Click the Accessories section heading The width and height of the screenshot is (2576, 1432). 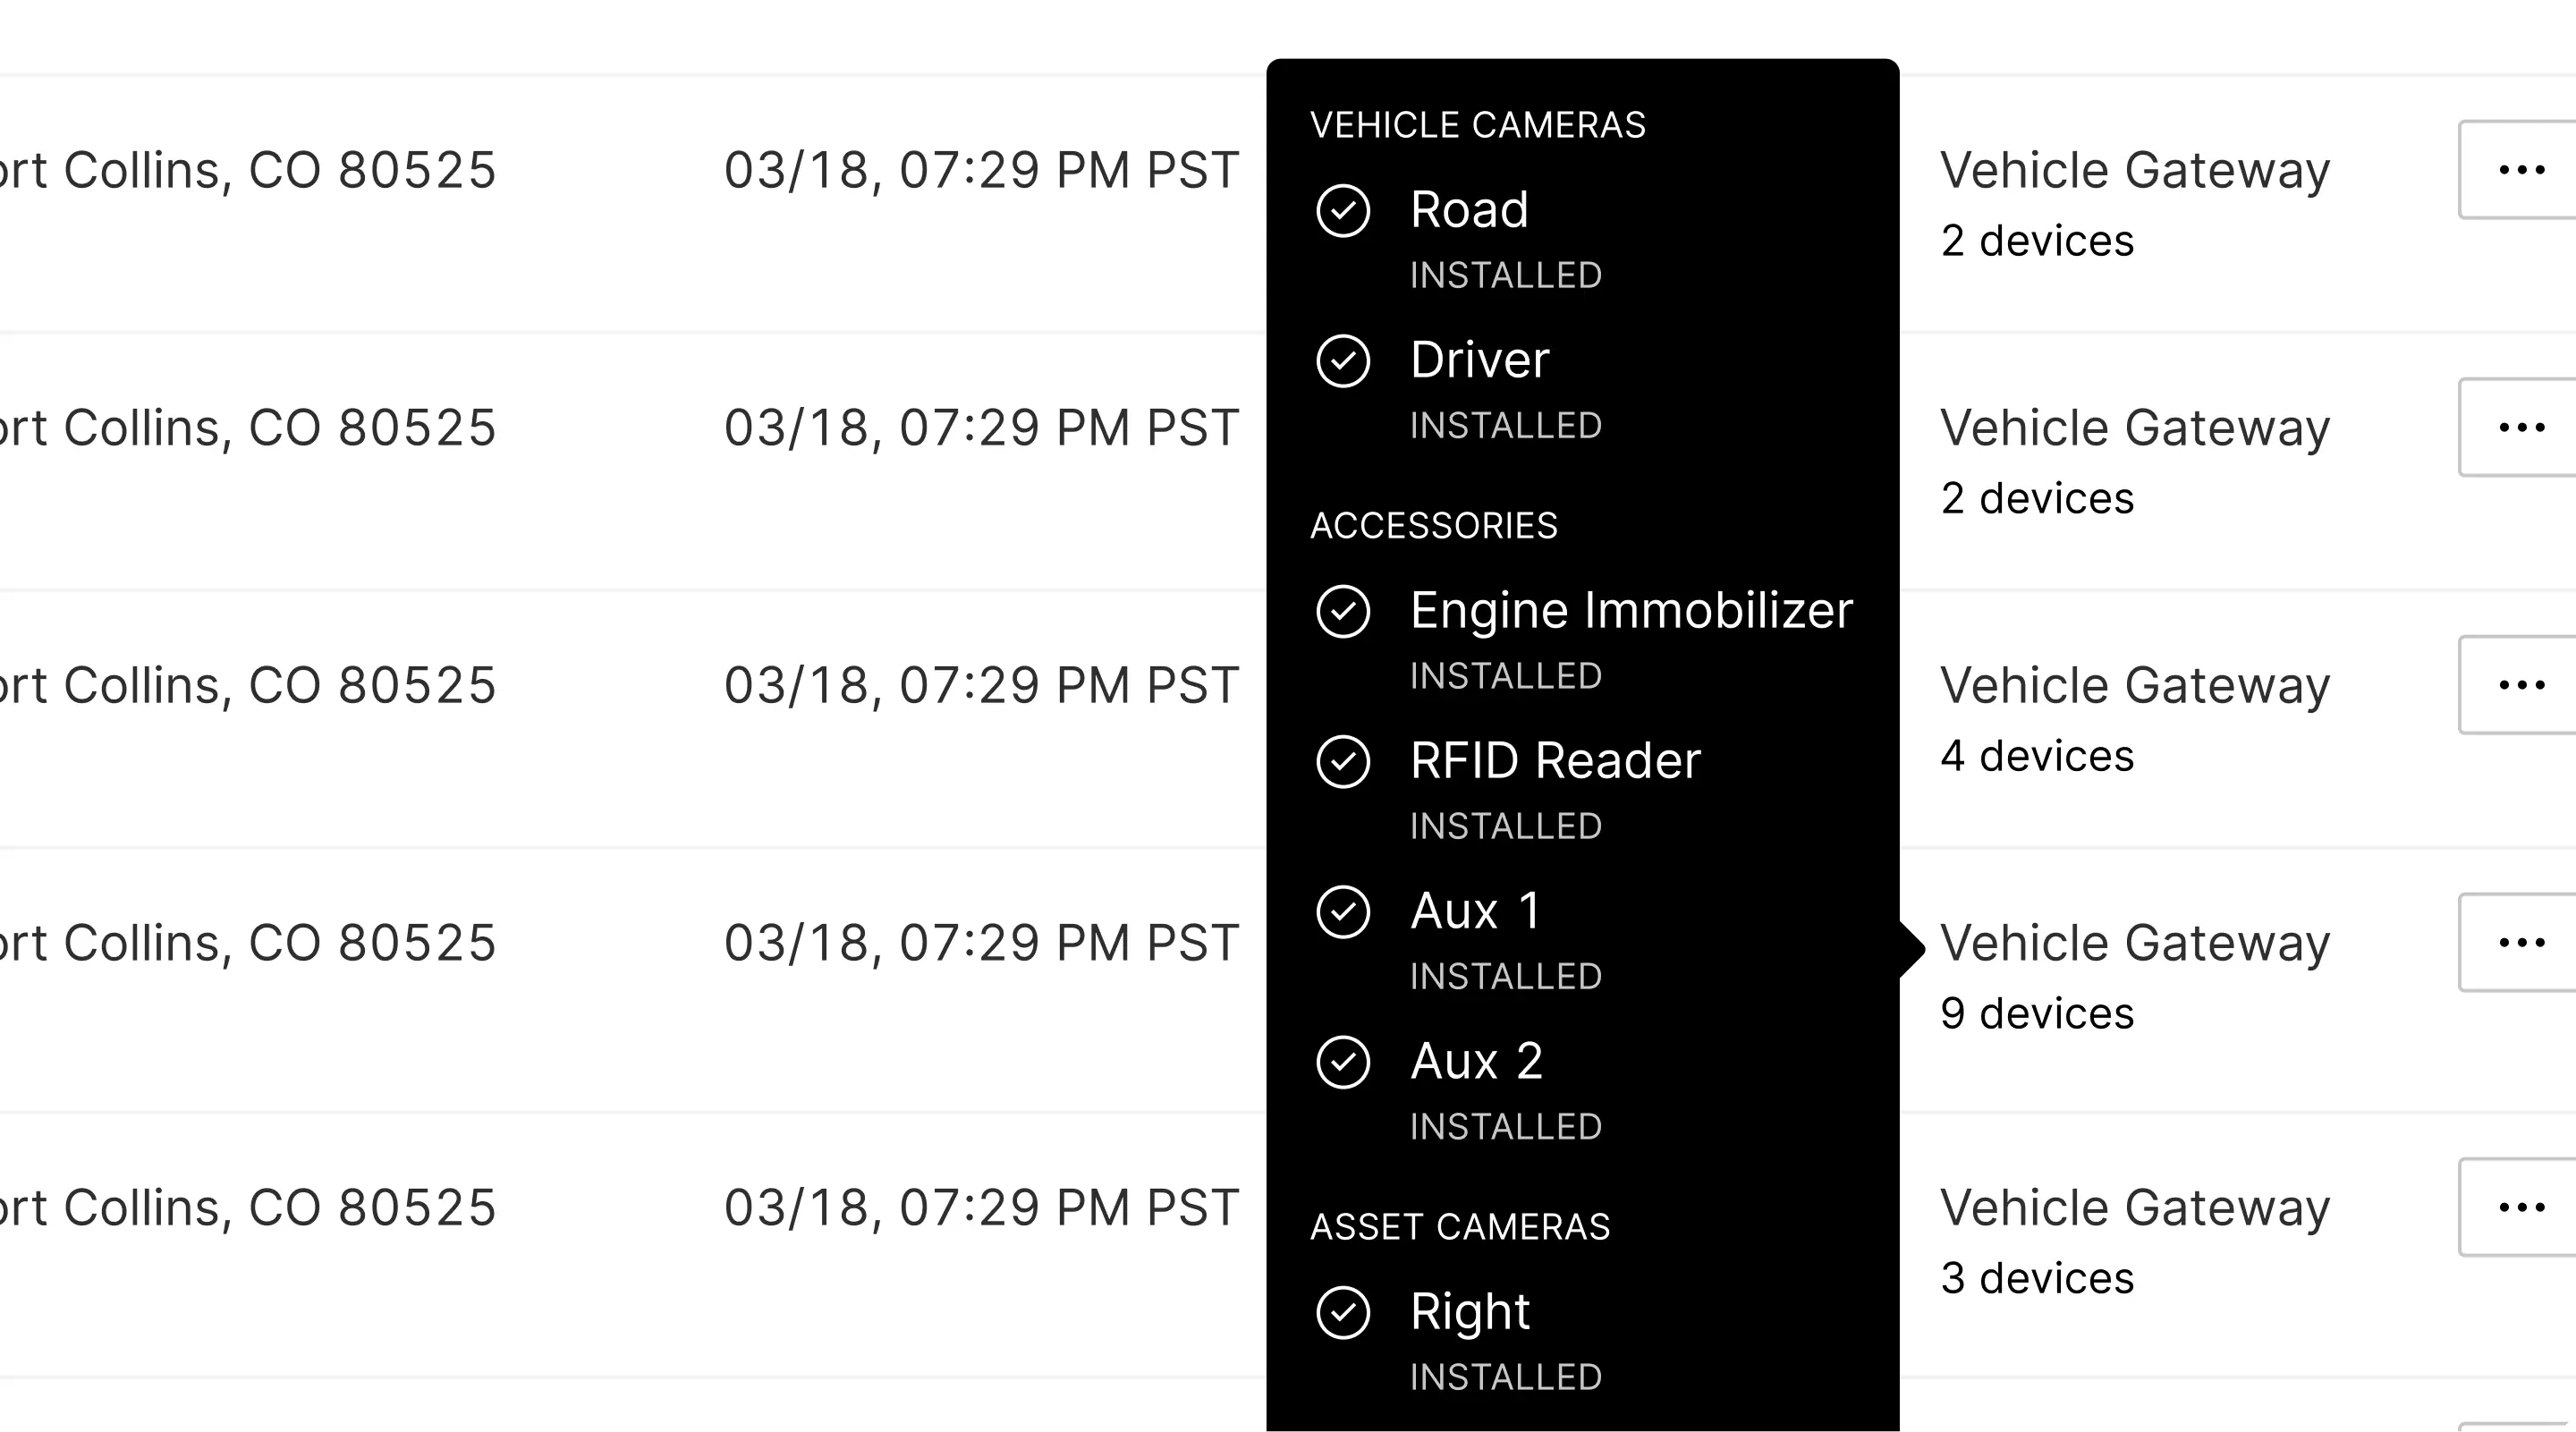click(1433, 526)
